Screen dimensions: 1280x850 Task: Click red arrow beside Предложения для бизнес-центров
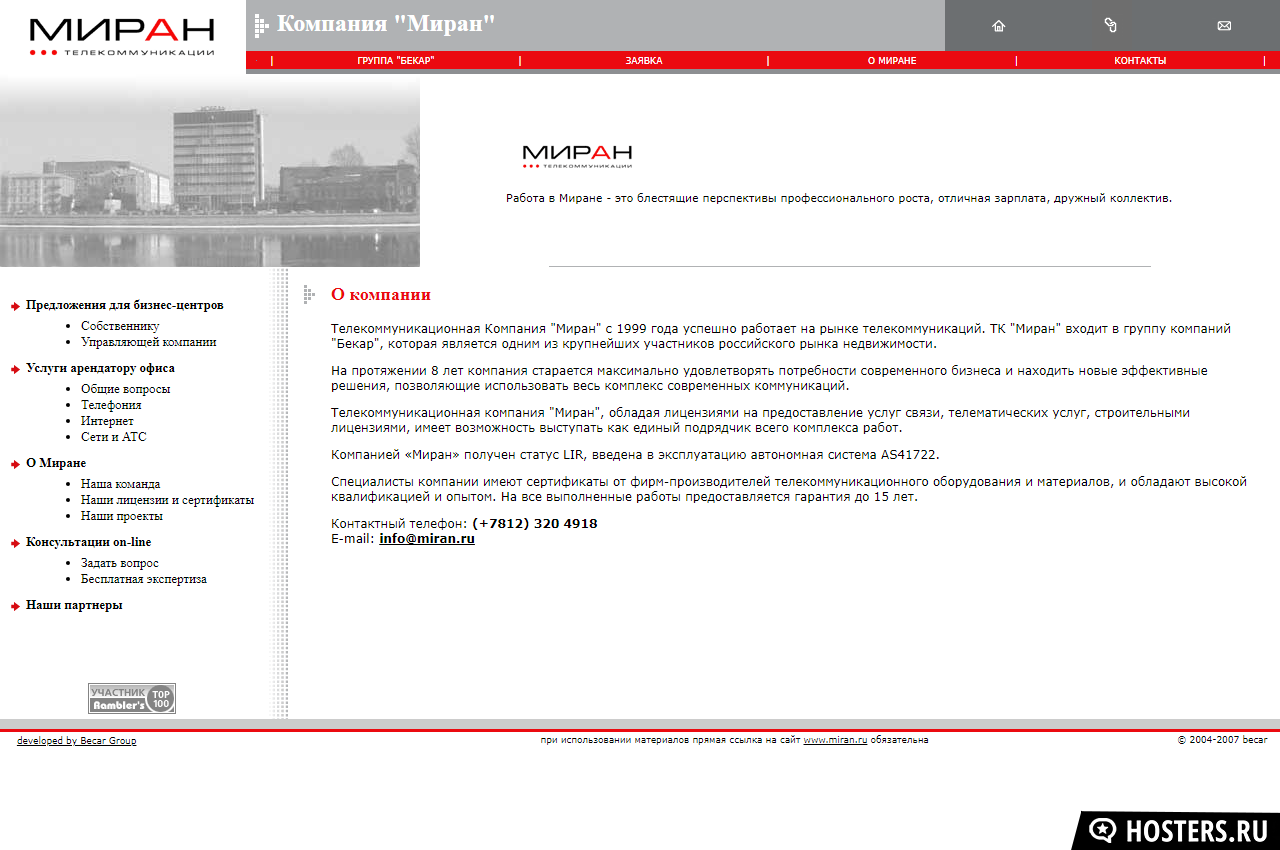tap(15, 306)
